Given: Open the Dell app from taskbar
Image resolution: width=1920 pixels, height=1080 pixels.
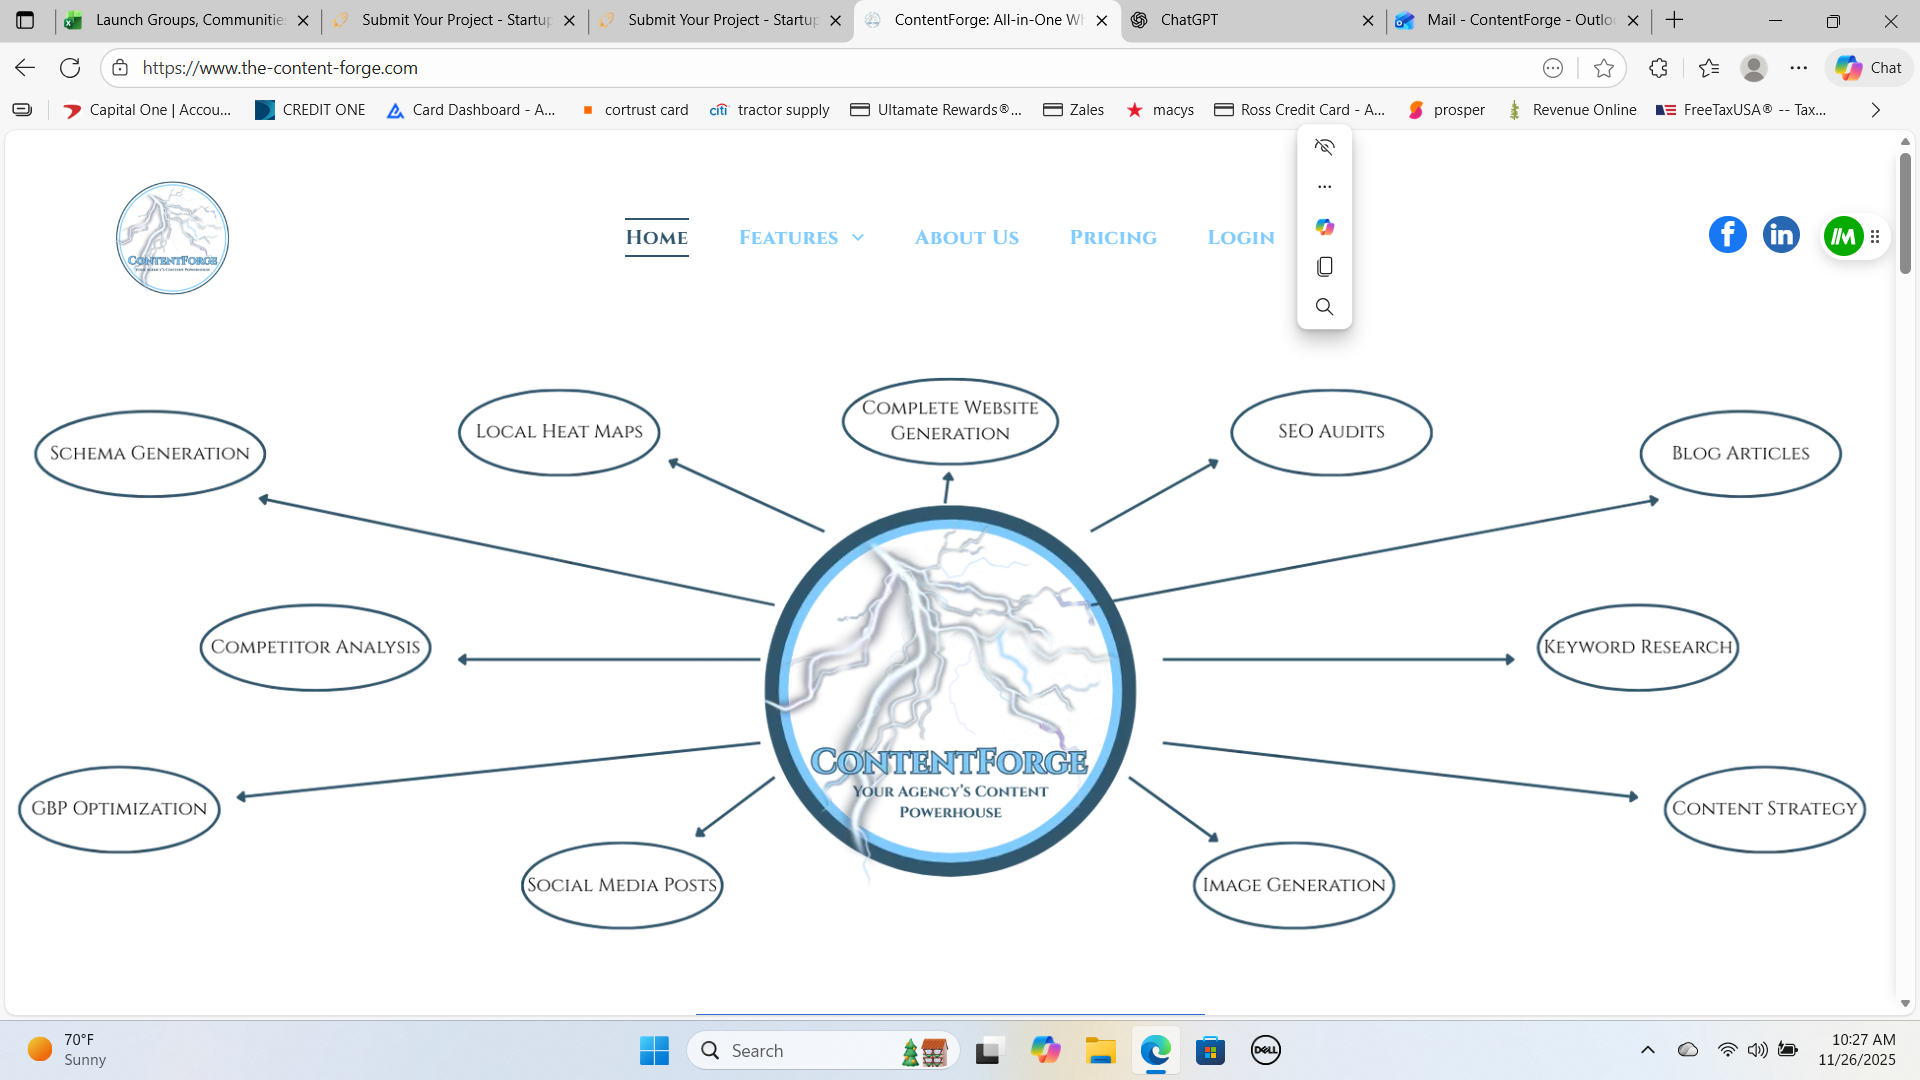Looking at the screenshot, I should (1265, 1050).
